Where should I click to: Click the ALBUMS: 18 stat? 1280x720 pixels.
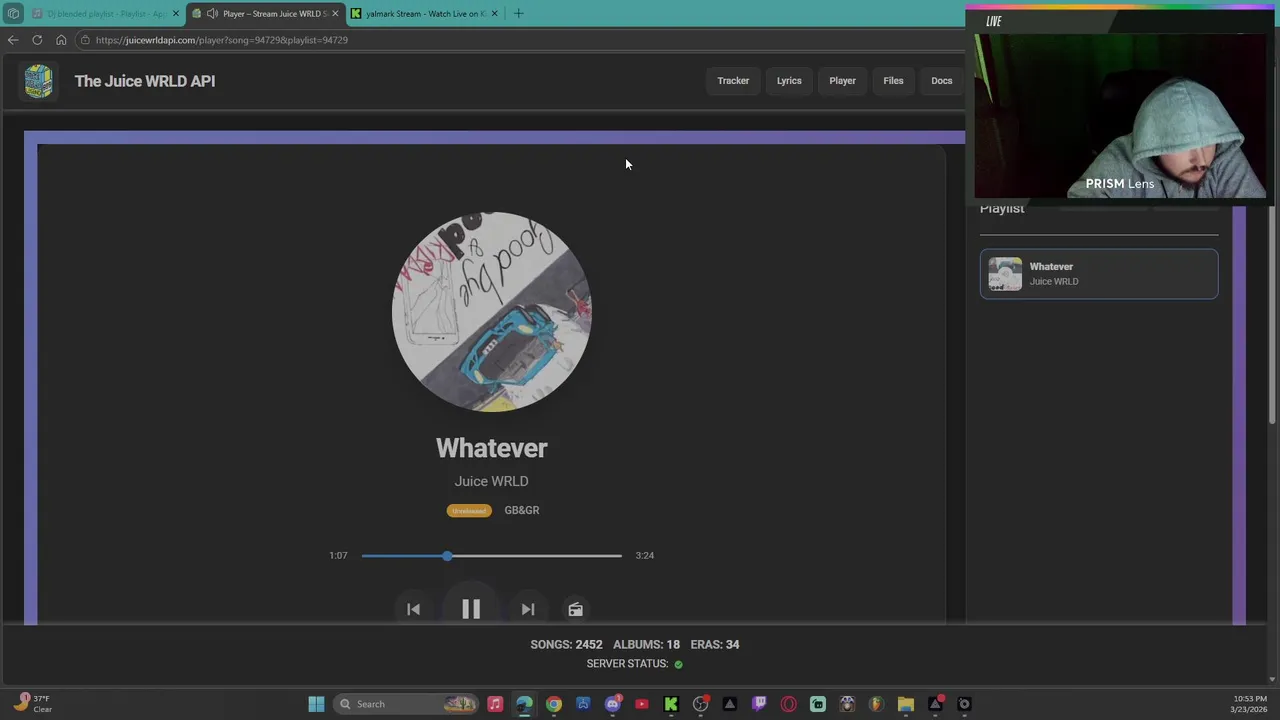click(646, 644)
